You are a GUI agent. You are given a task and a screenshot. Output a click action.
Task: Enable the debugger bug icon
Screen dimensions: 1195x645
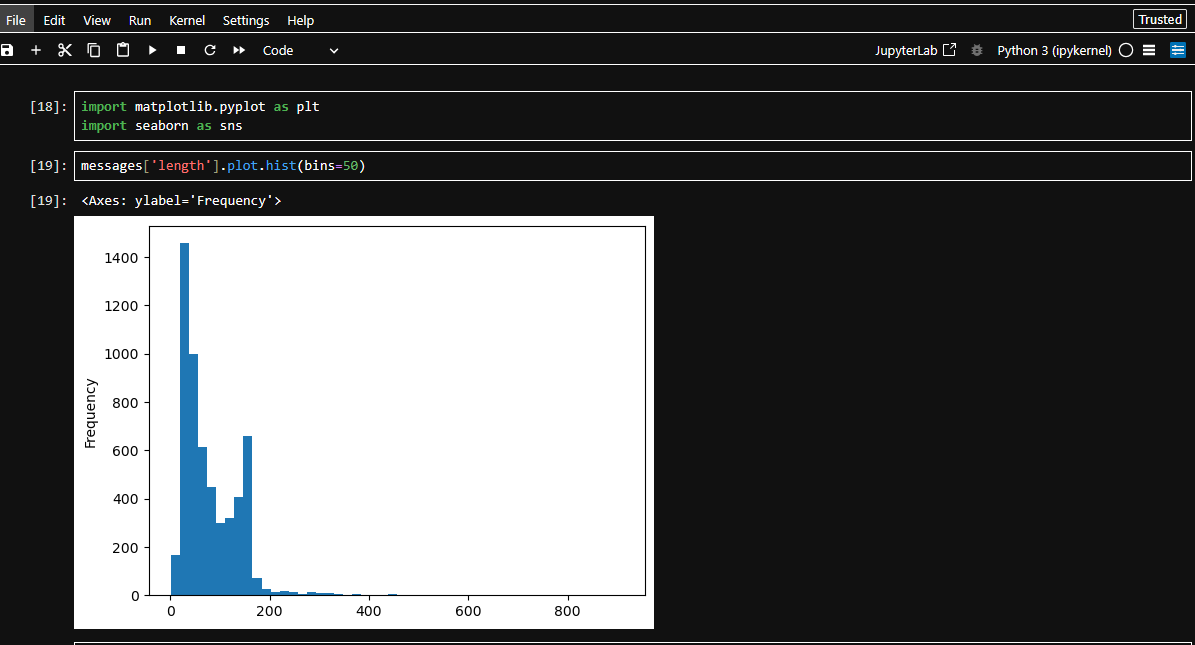click(976, 50)
